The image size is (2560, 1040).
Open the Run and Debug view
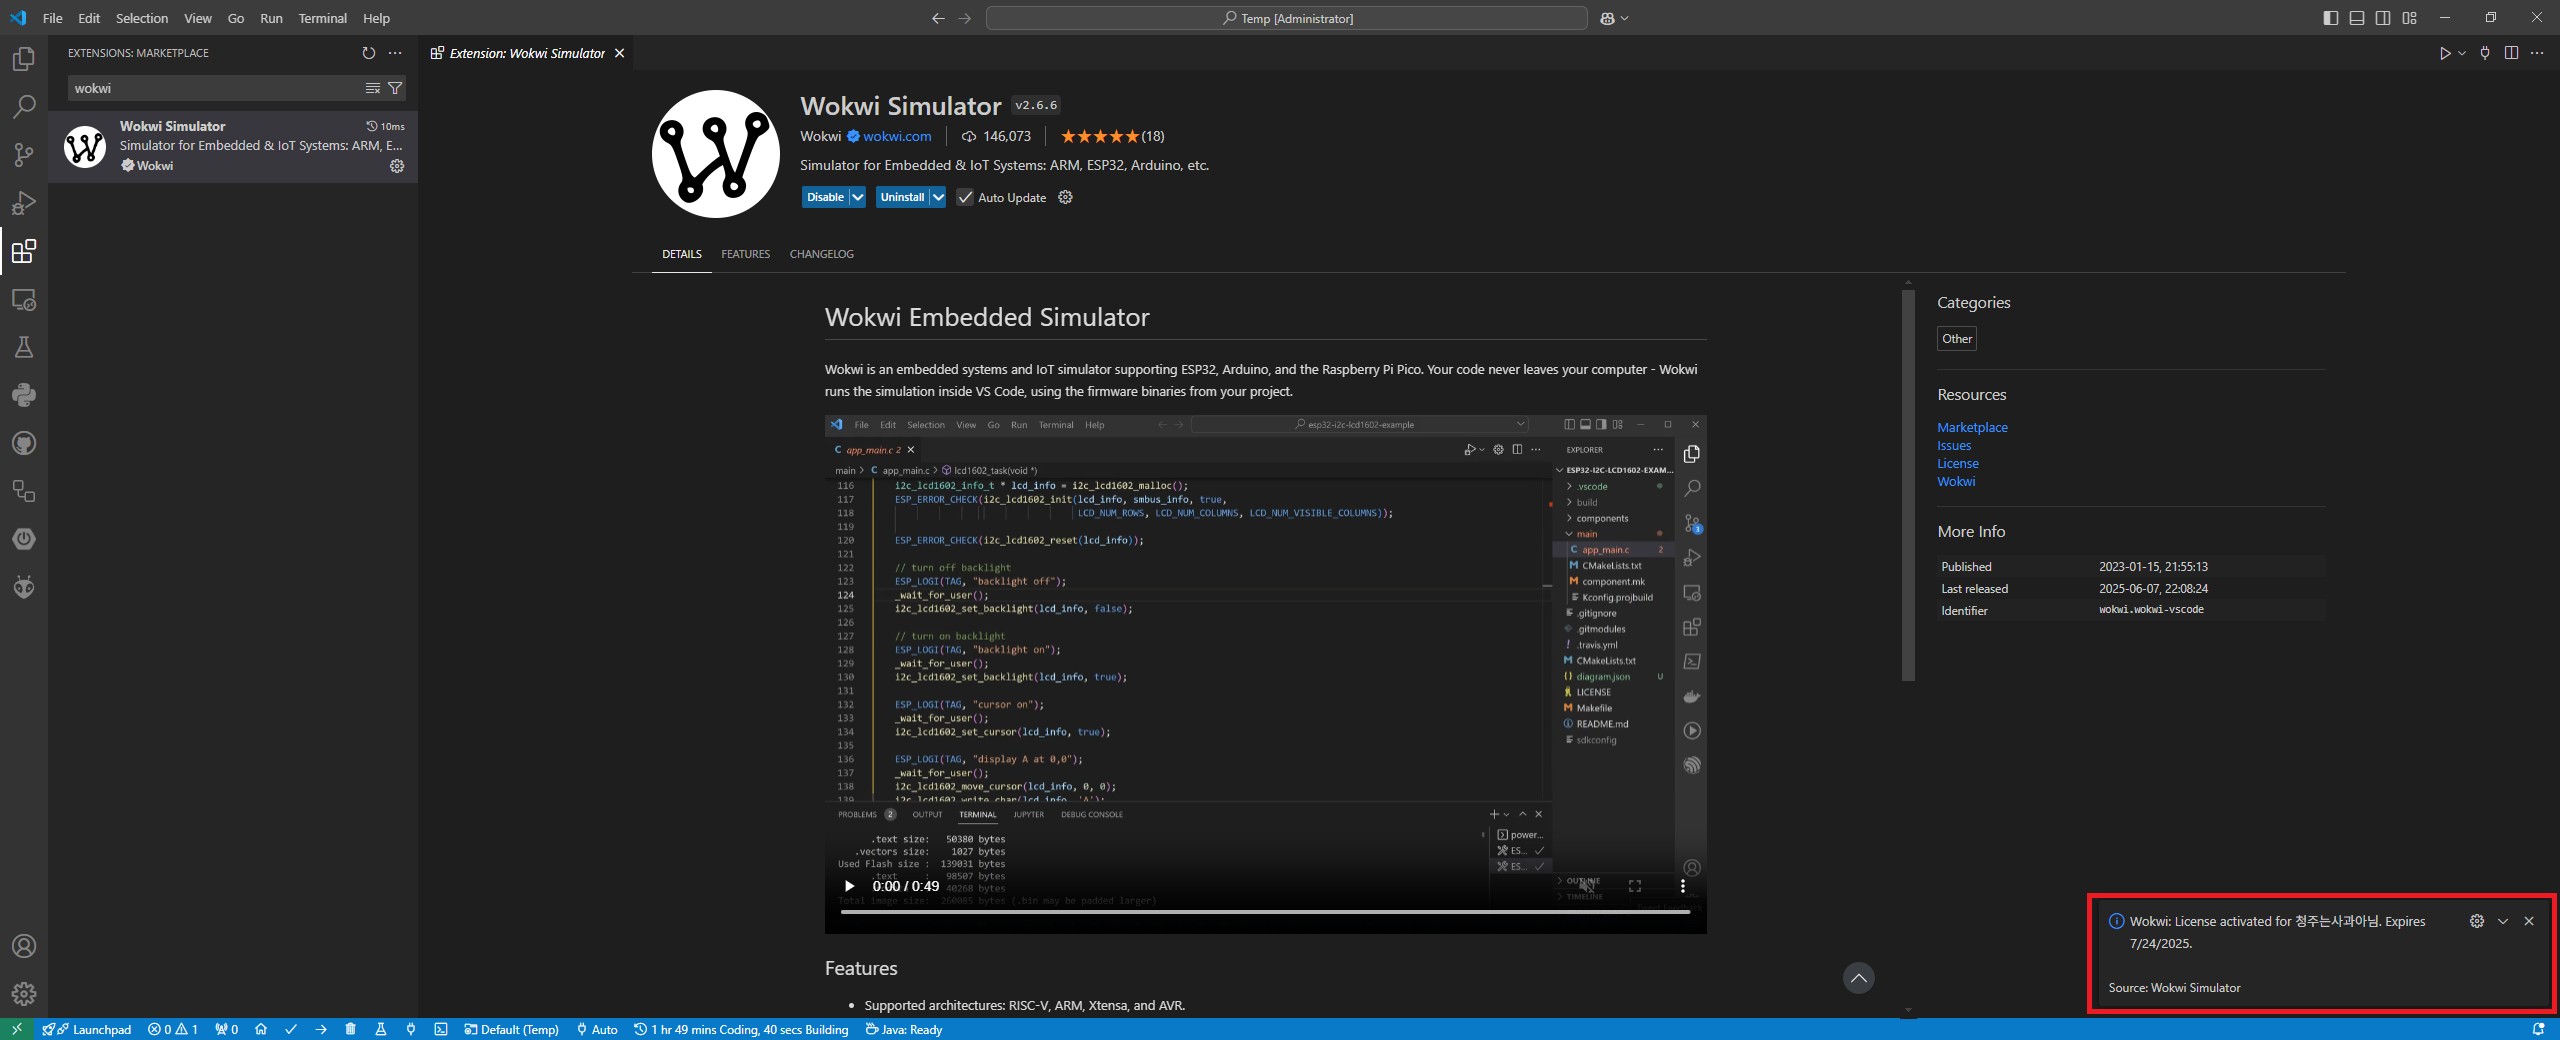coord(24,202)
